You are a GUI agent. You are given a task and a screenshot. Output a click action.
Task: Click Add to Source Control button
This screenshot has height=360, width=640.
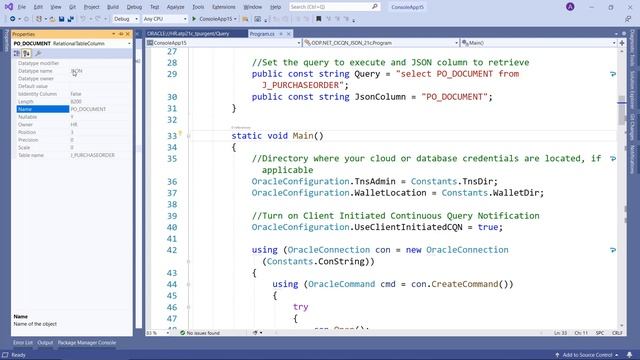pyautogui.click(x=587, y=355)
